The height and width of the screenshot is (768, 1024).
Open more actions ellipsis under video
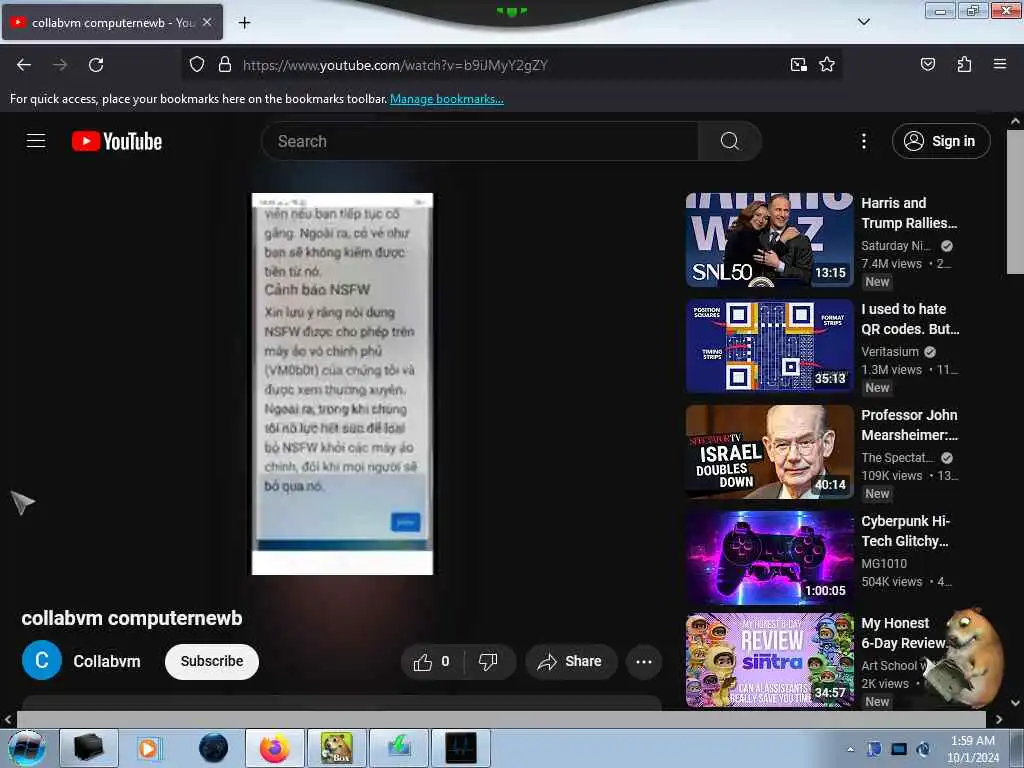coord(644,662)
